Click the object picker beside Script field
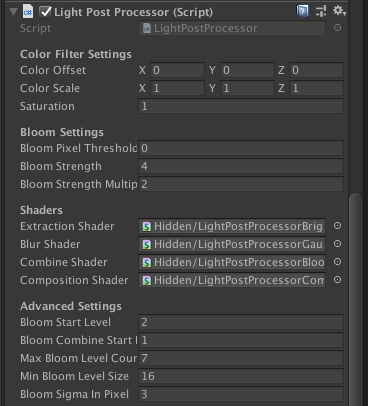 coord(337,28)
